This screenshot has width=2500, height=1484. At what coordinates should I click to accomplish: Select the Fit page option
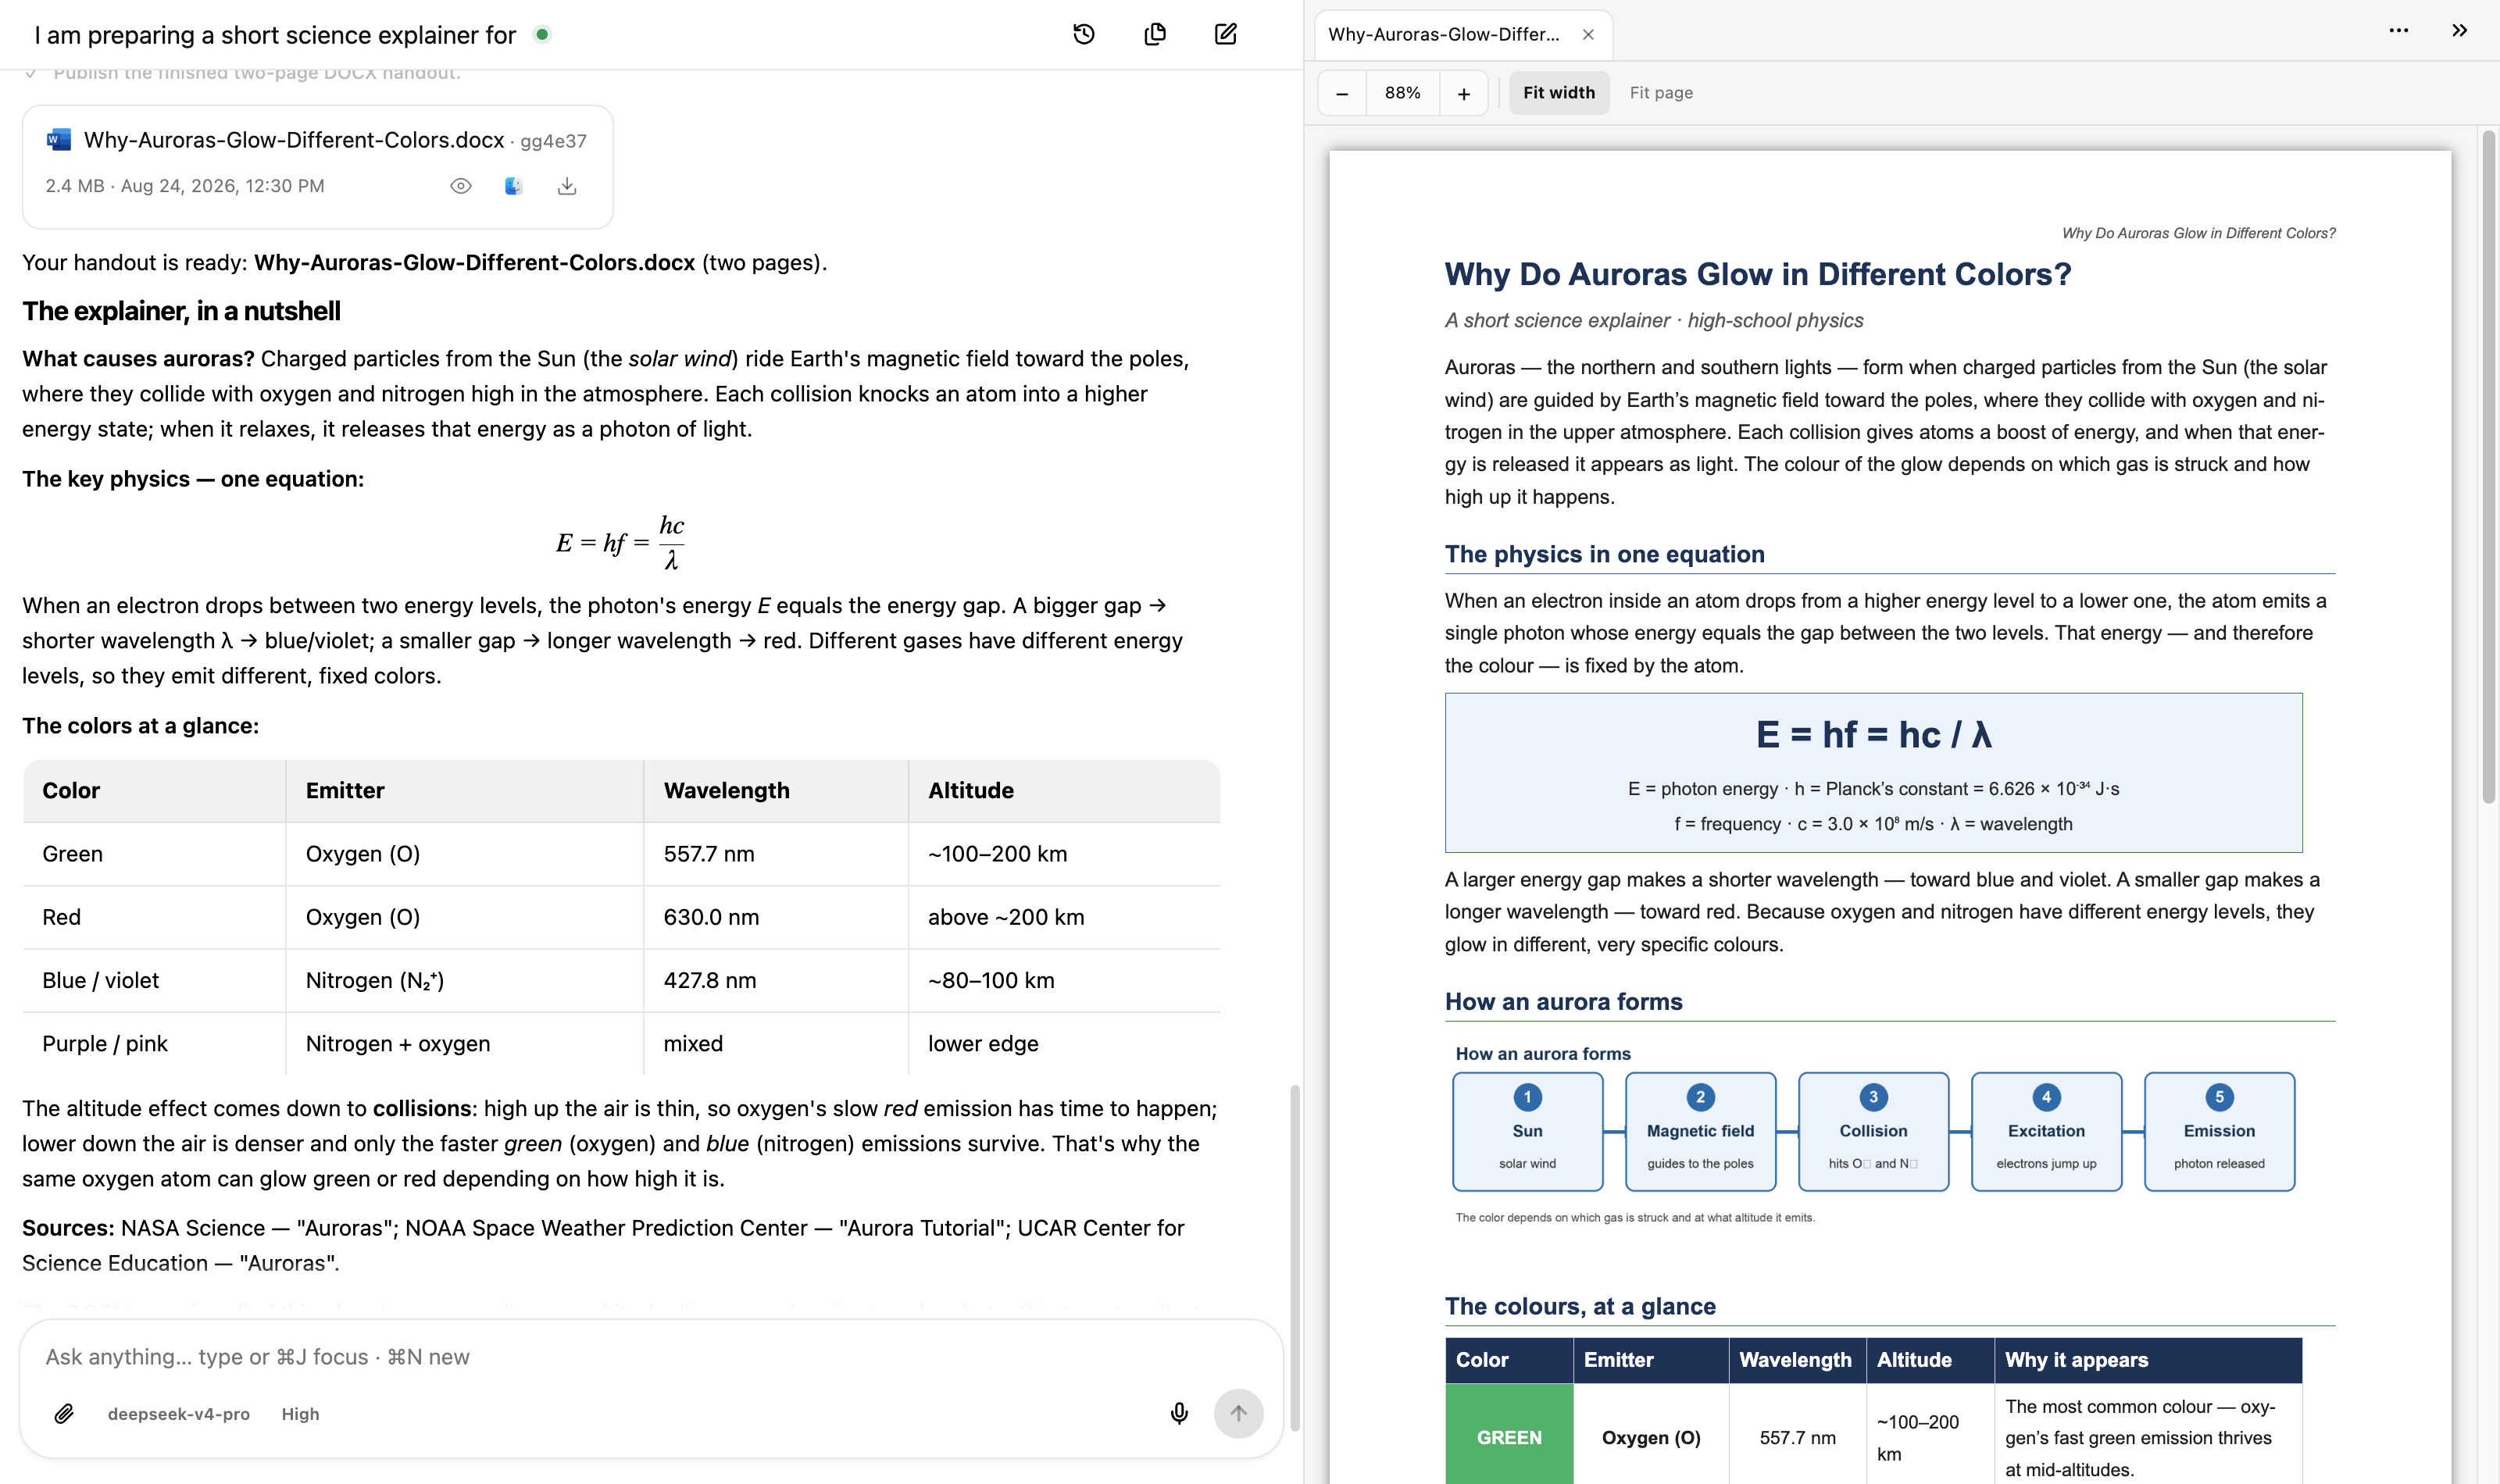(x=1660, y=93)
